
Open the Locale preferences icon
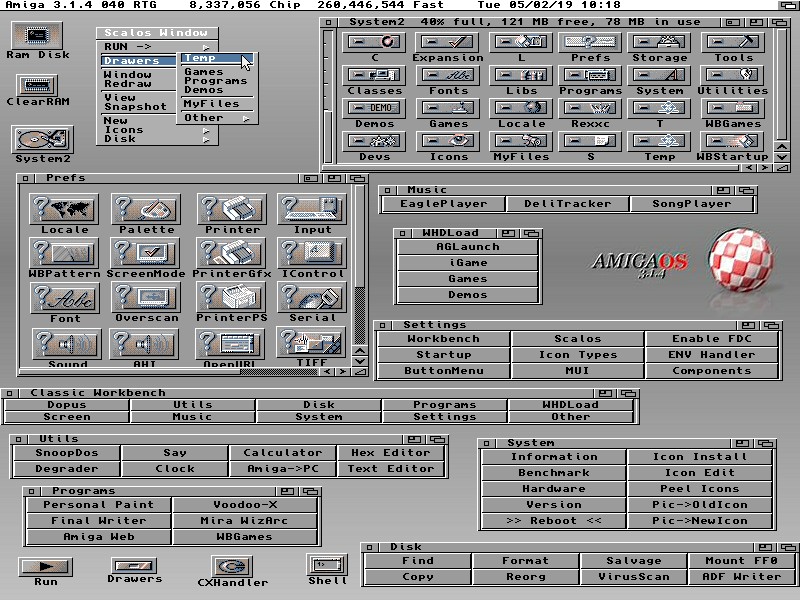point(65,210)
